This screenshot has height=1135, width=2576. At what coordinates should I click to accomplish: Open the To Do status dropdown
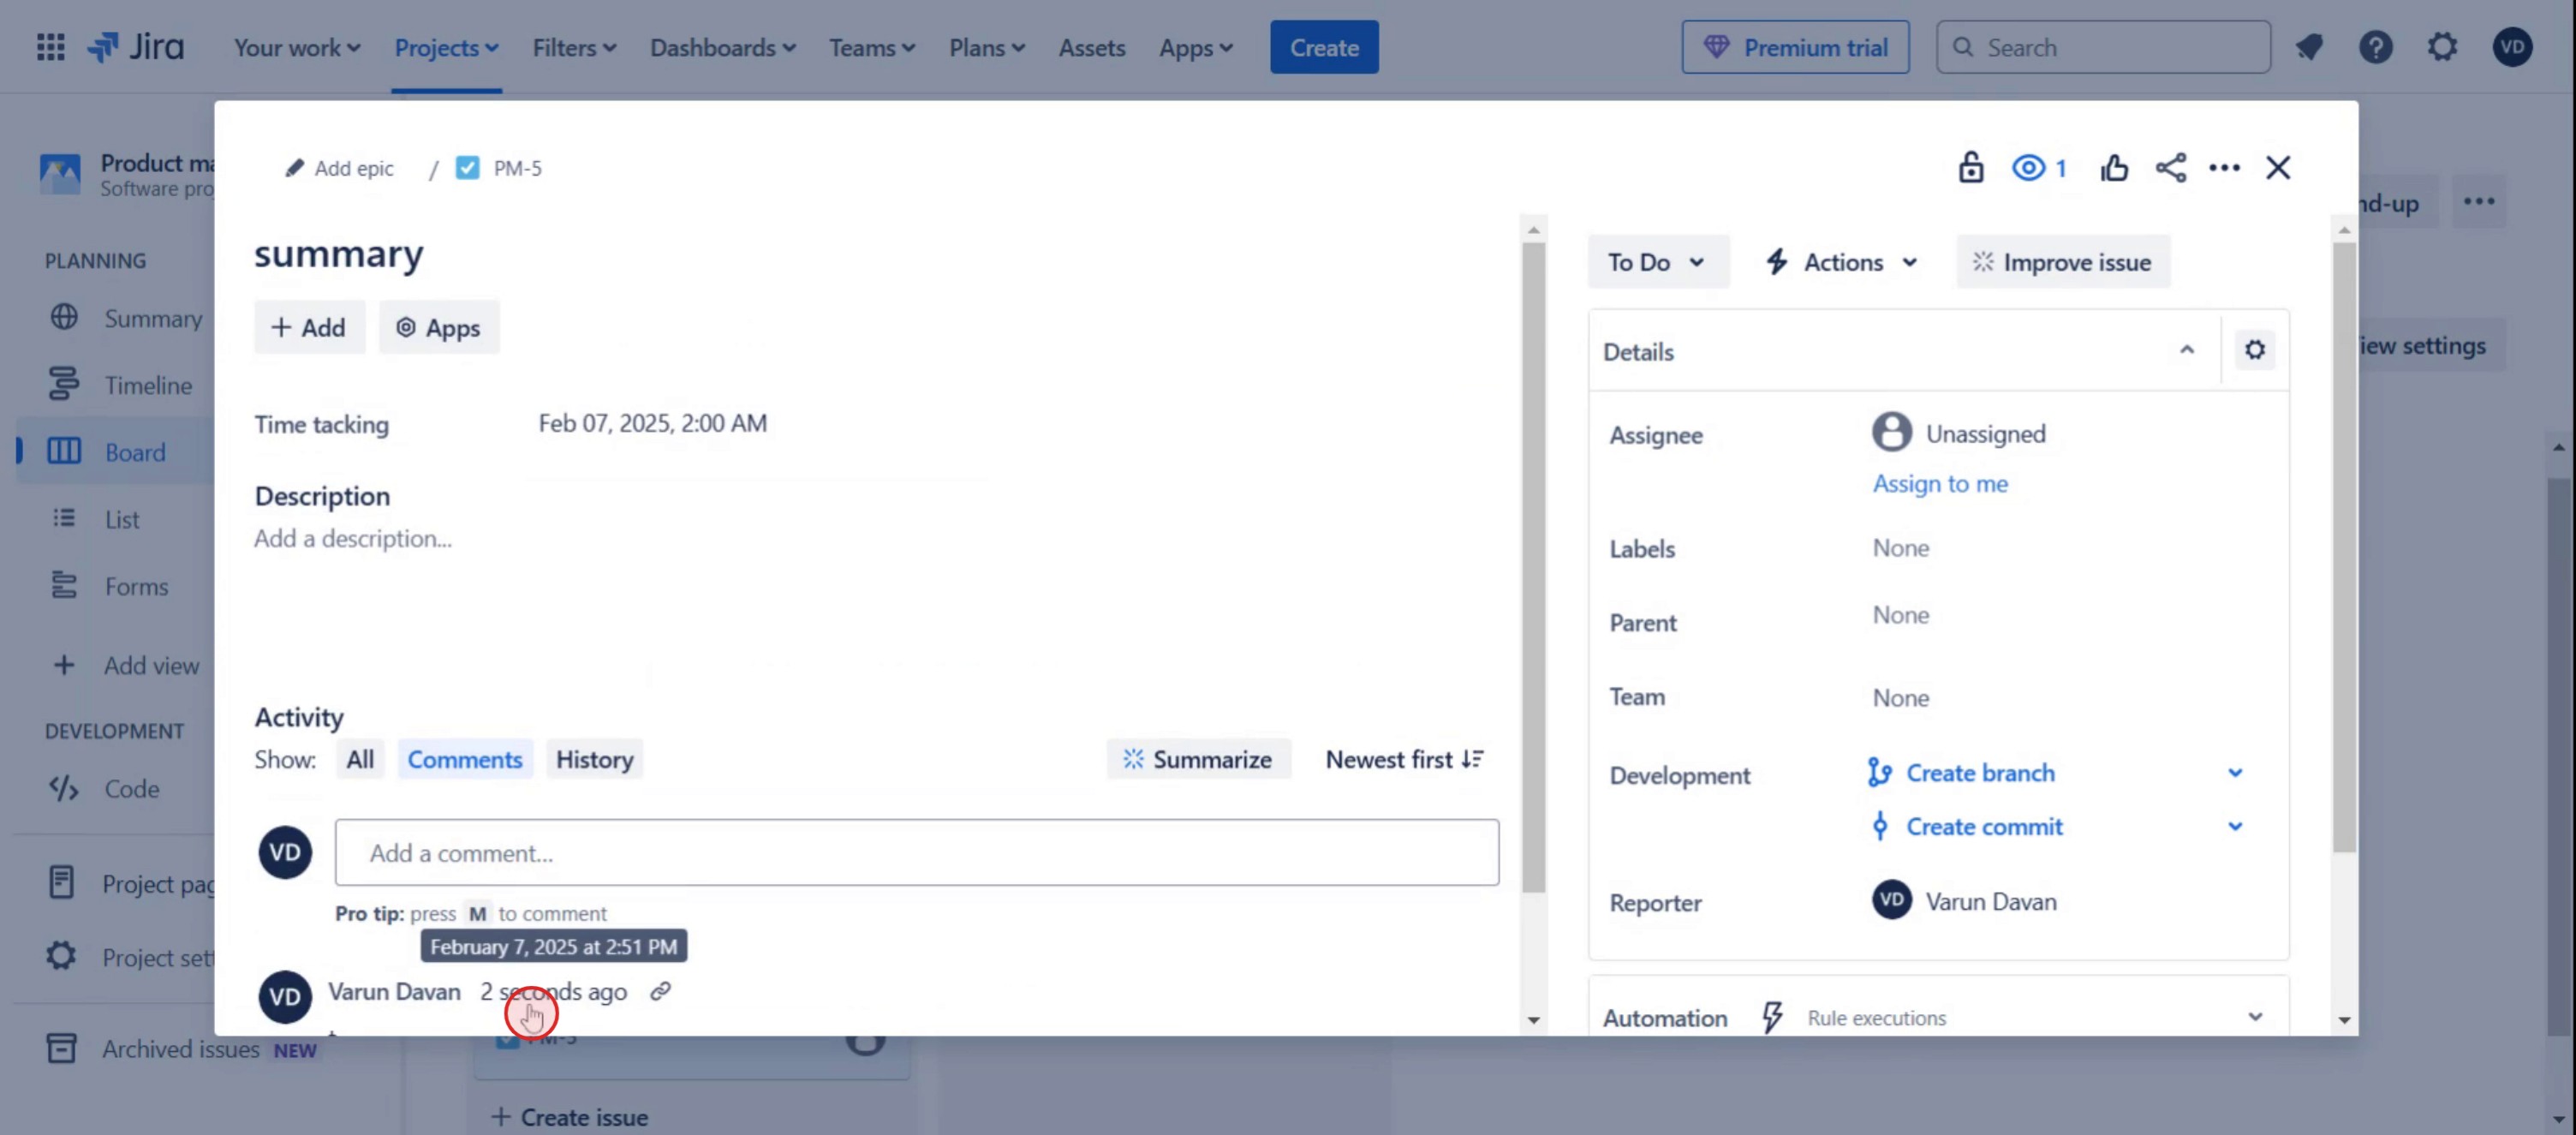point(1656,262)
